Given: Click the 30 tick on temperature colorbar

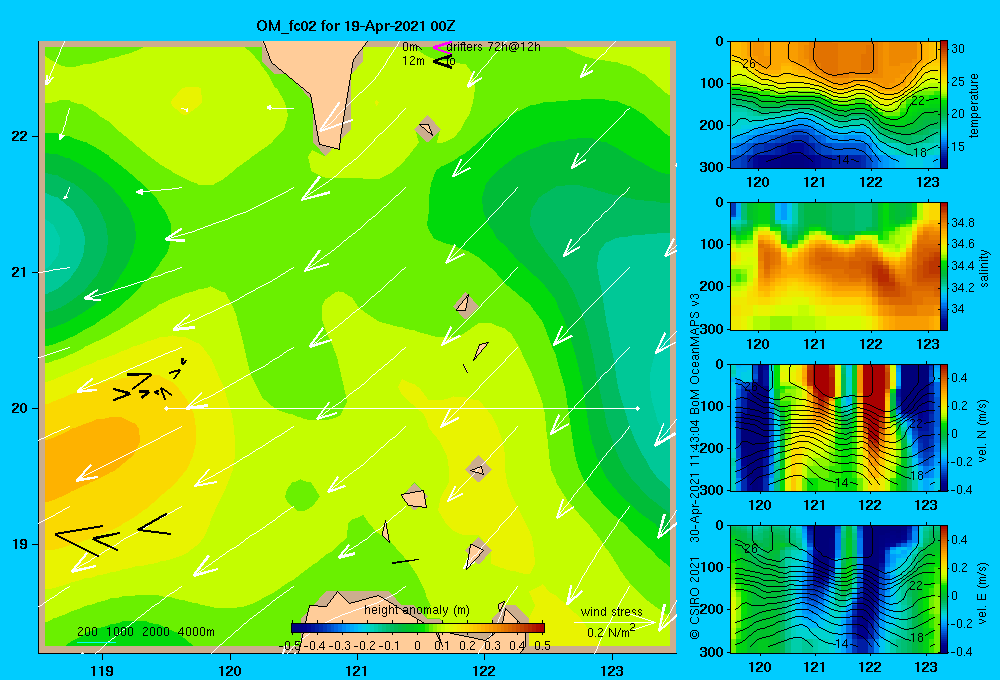Looking at the screenshot, I should click(x=957, y=48).
